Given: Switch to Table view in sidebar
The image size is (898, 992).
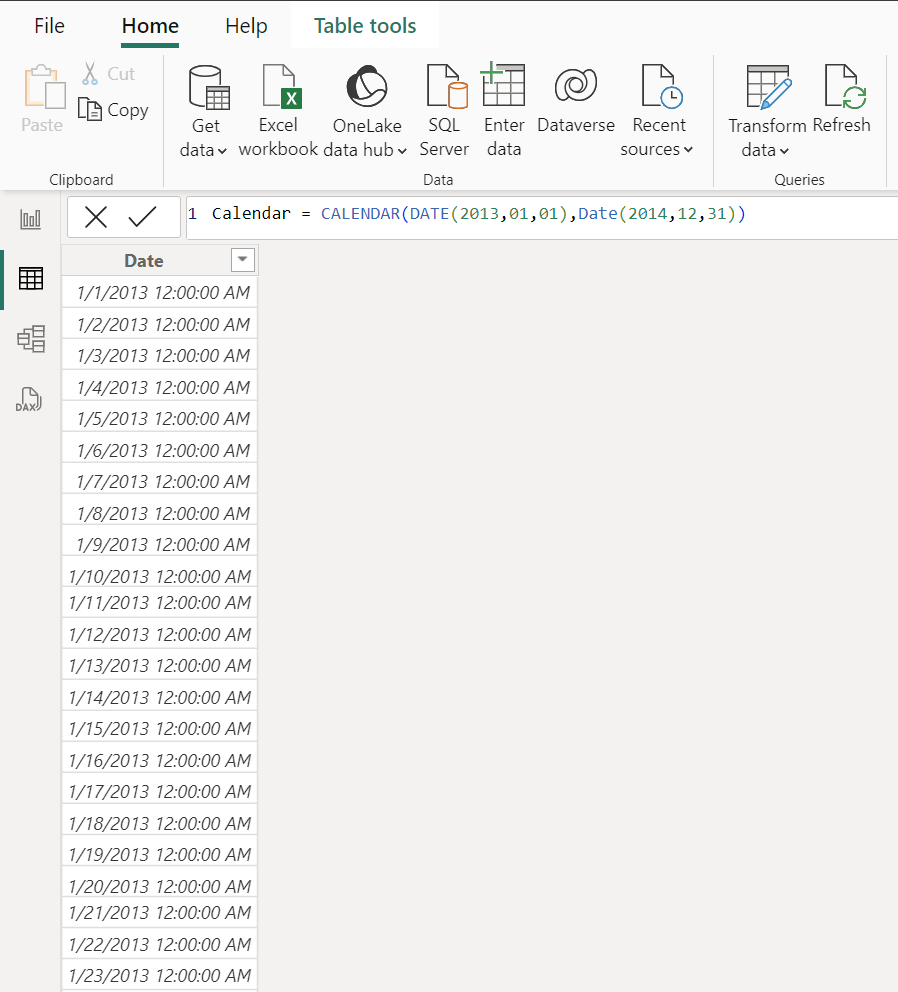Looking at the screenshot, I should pyautogui.click(x=30, y=278).
